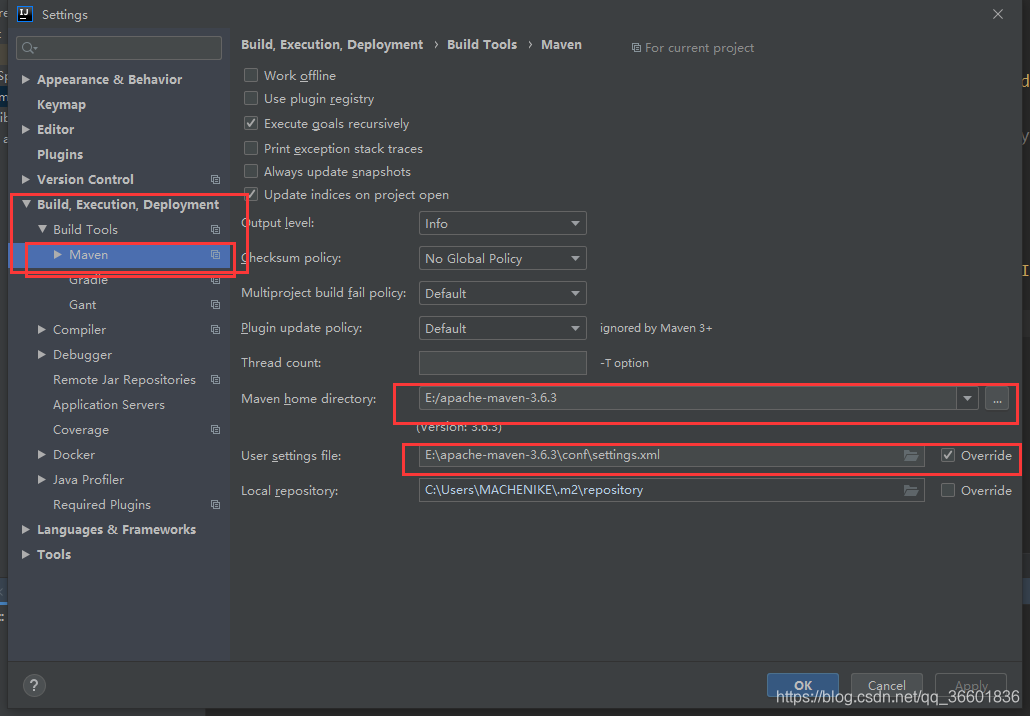The height and width of the screenshot is (716, 1030).
Task: Uncheck Execute goals recursively
Action: (250, 123)
